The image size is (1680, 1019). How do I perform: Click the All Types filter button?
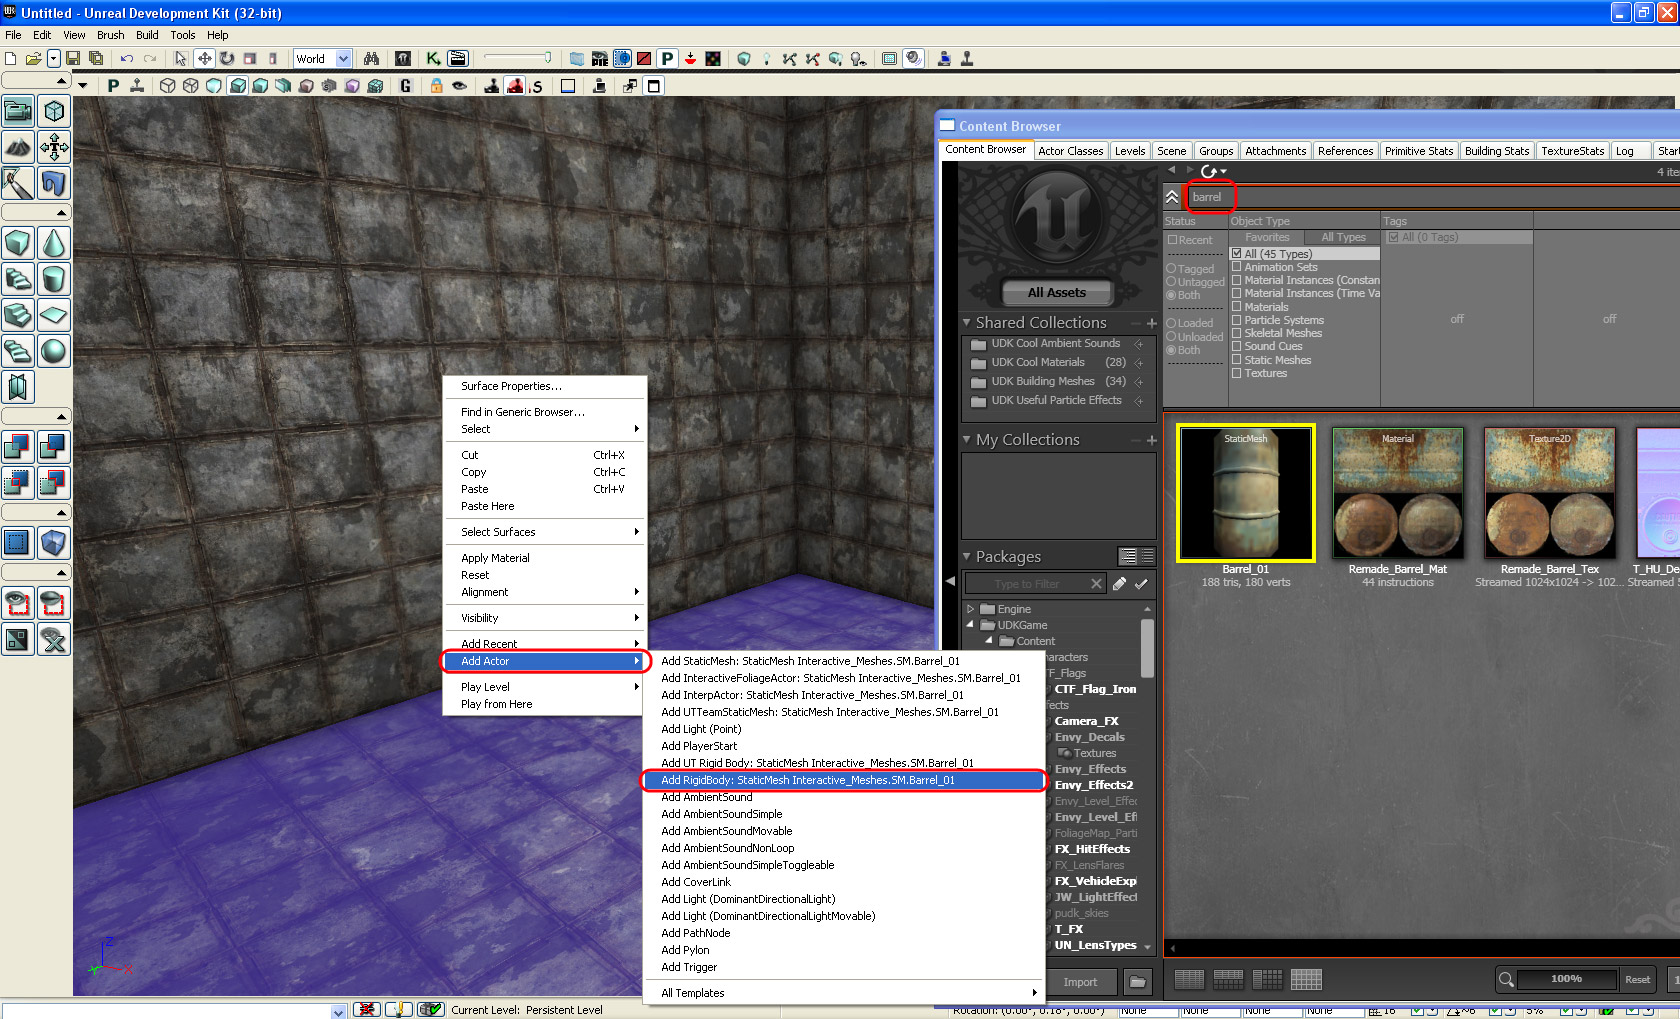pos(1343,237)
